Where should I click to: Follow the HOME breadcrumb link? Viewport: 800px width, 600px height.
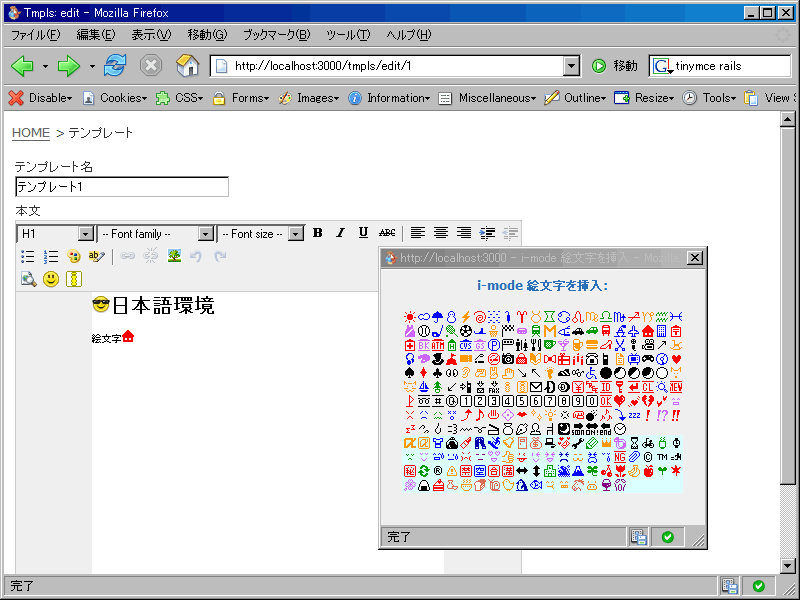(31, 133)
